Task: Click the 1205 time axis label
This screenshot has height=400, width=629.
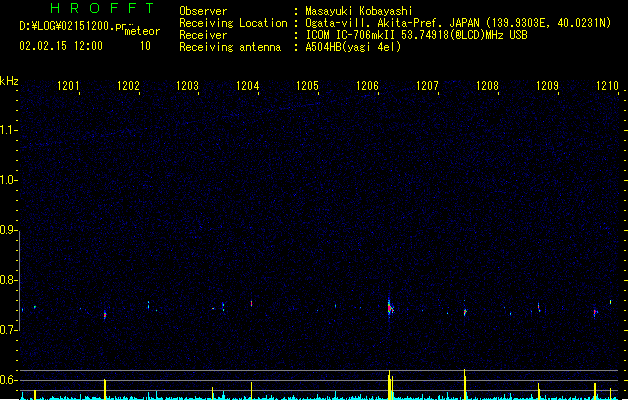Action: pyautogui.click(x=307, y=86)
